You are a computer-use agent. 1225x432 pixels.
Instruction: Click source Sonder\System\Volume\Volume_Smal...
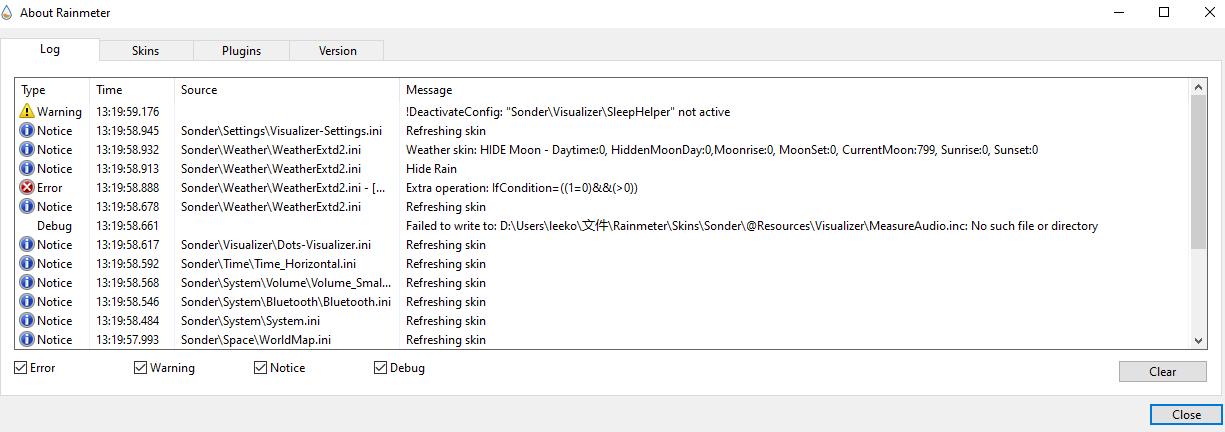click(x=286, y=283)
